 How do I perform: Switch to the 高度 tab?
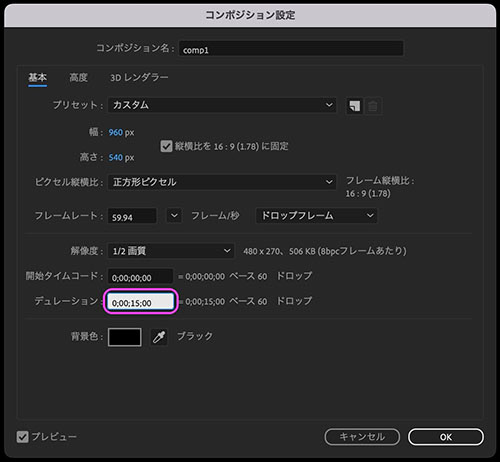(x=78, y=78)
